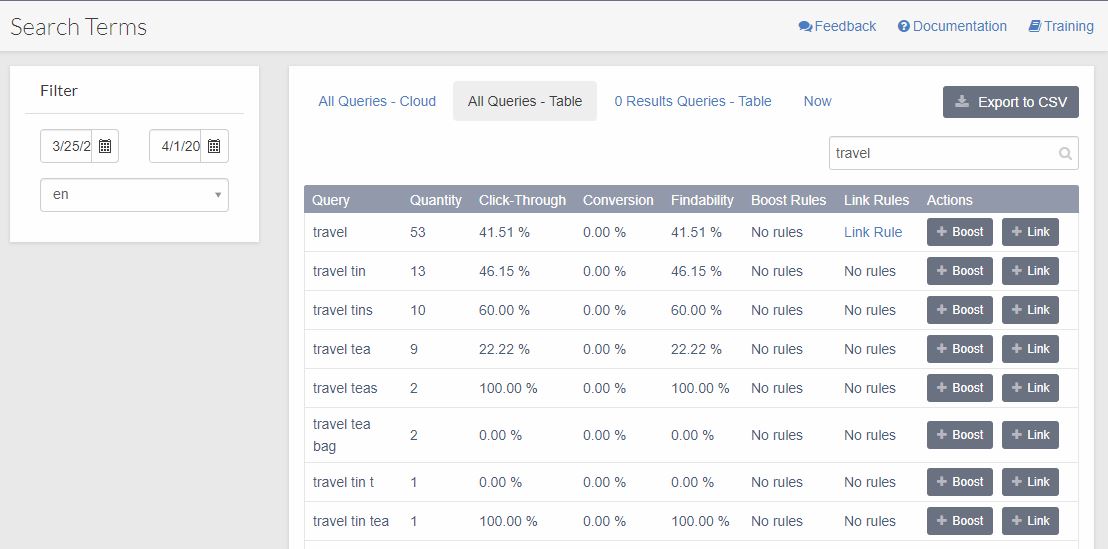
Task: Open the Link Rule for 'travel' query
Action: (x=872, y=232)
